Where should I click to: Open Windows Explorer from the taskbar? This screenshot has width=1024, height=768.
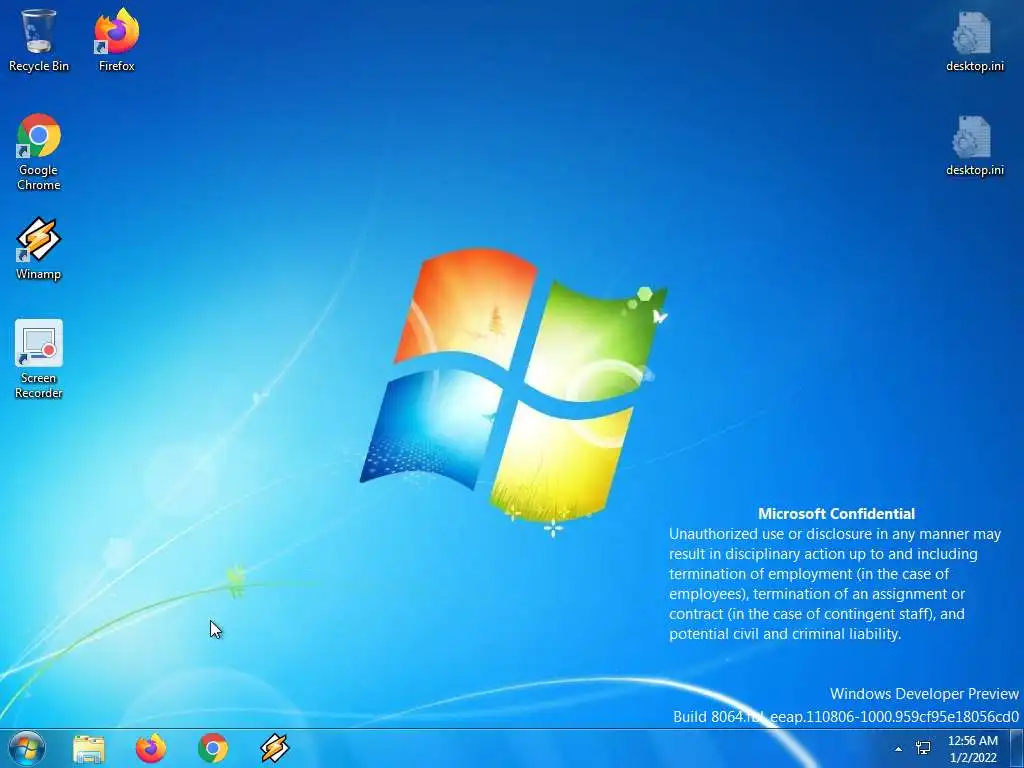[x=89, y=749]
